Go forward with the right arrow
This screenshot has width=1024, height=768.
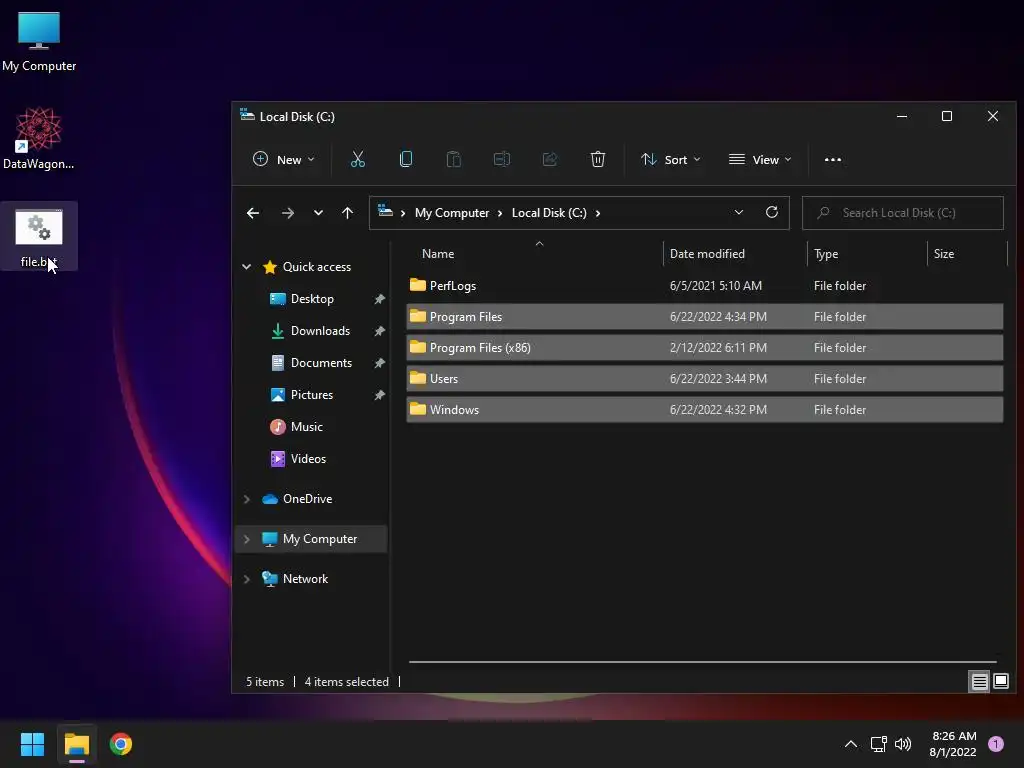click(x=287, y=213)
